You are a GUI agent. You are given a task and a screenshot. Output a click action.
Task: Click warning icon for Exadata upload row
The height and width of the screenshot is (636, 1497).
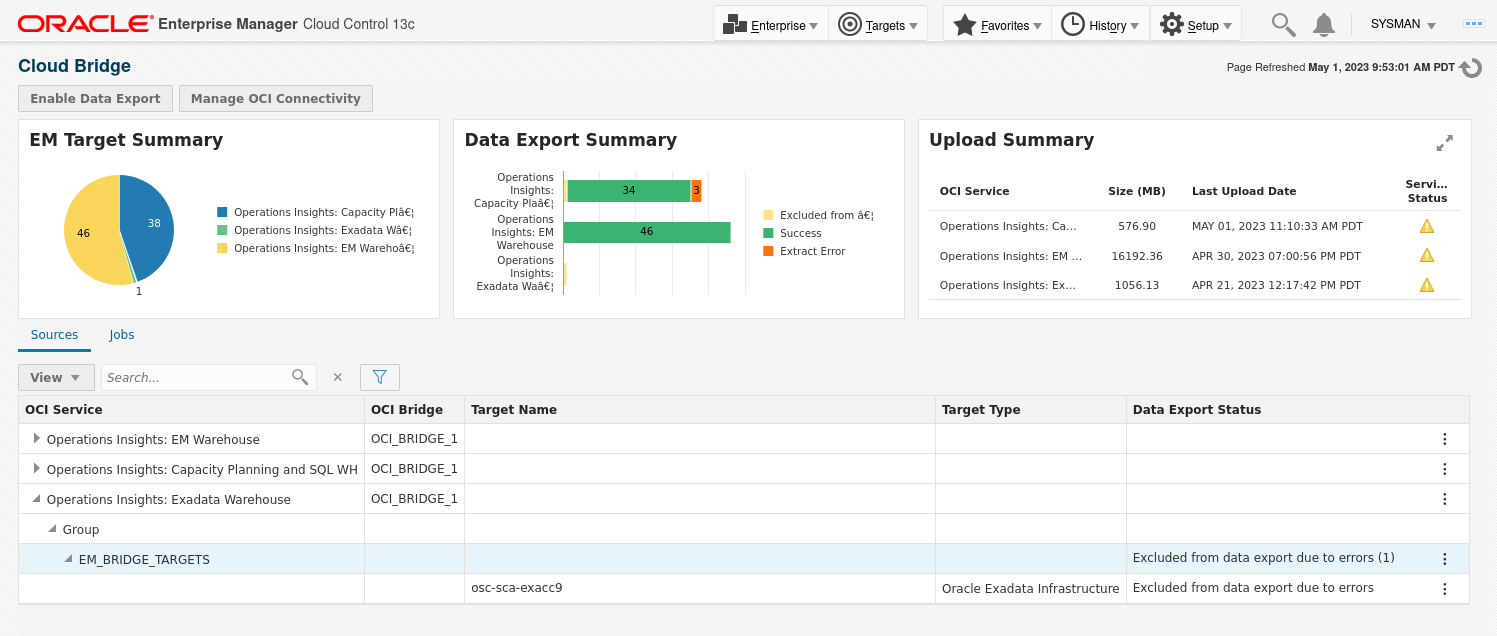click(x=1427, y=285)
